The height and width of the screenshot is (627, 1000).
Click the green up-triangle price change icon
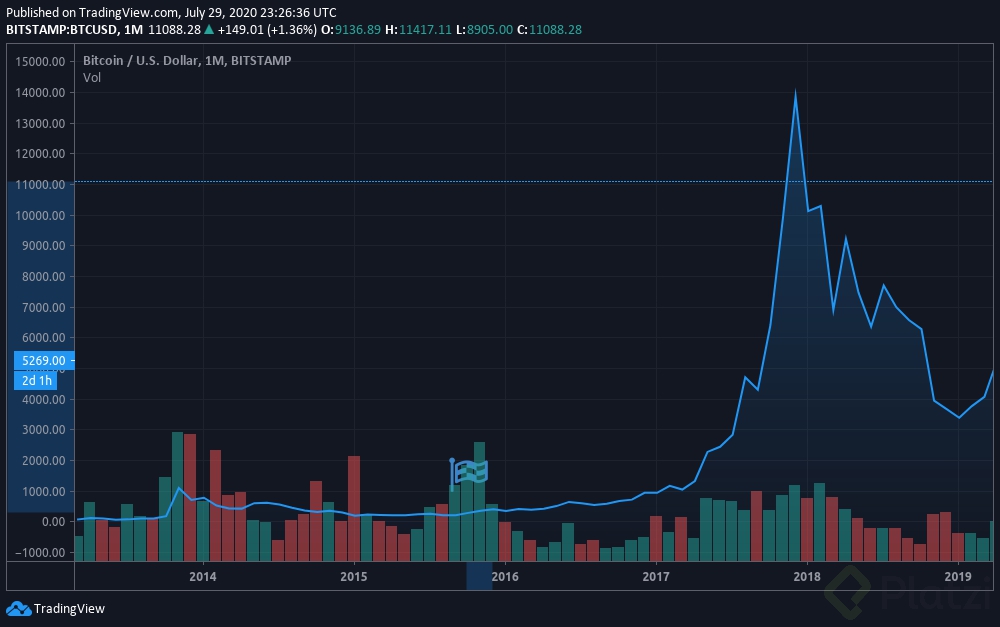point(209,29)
